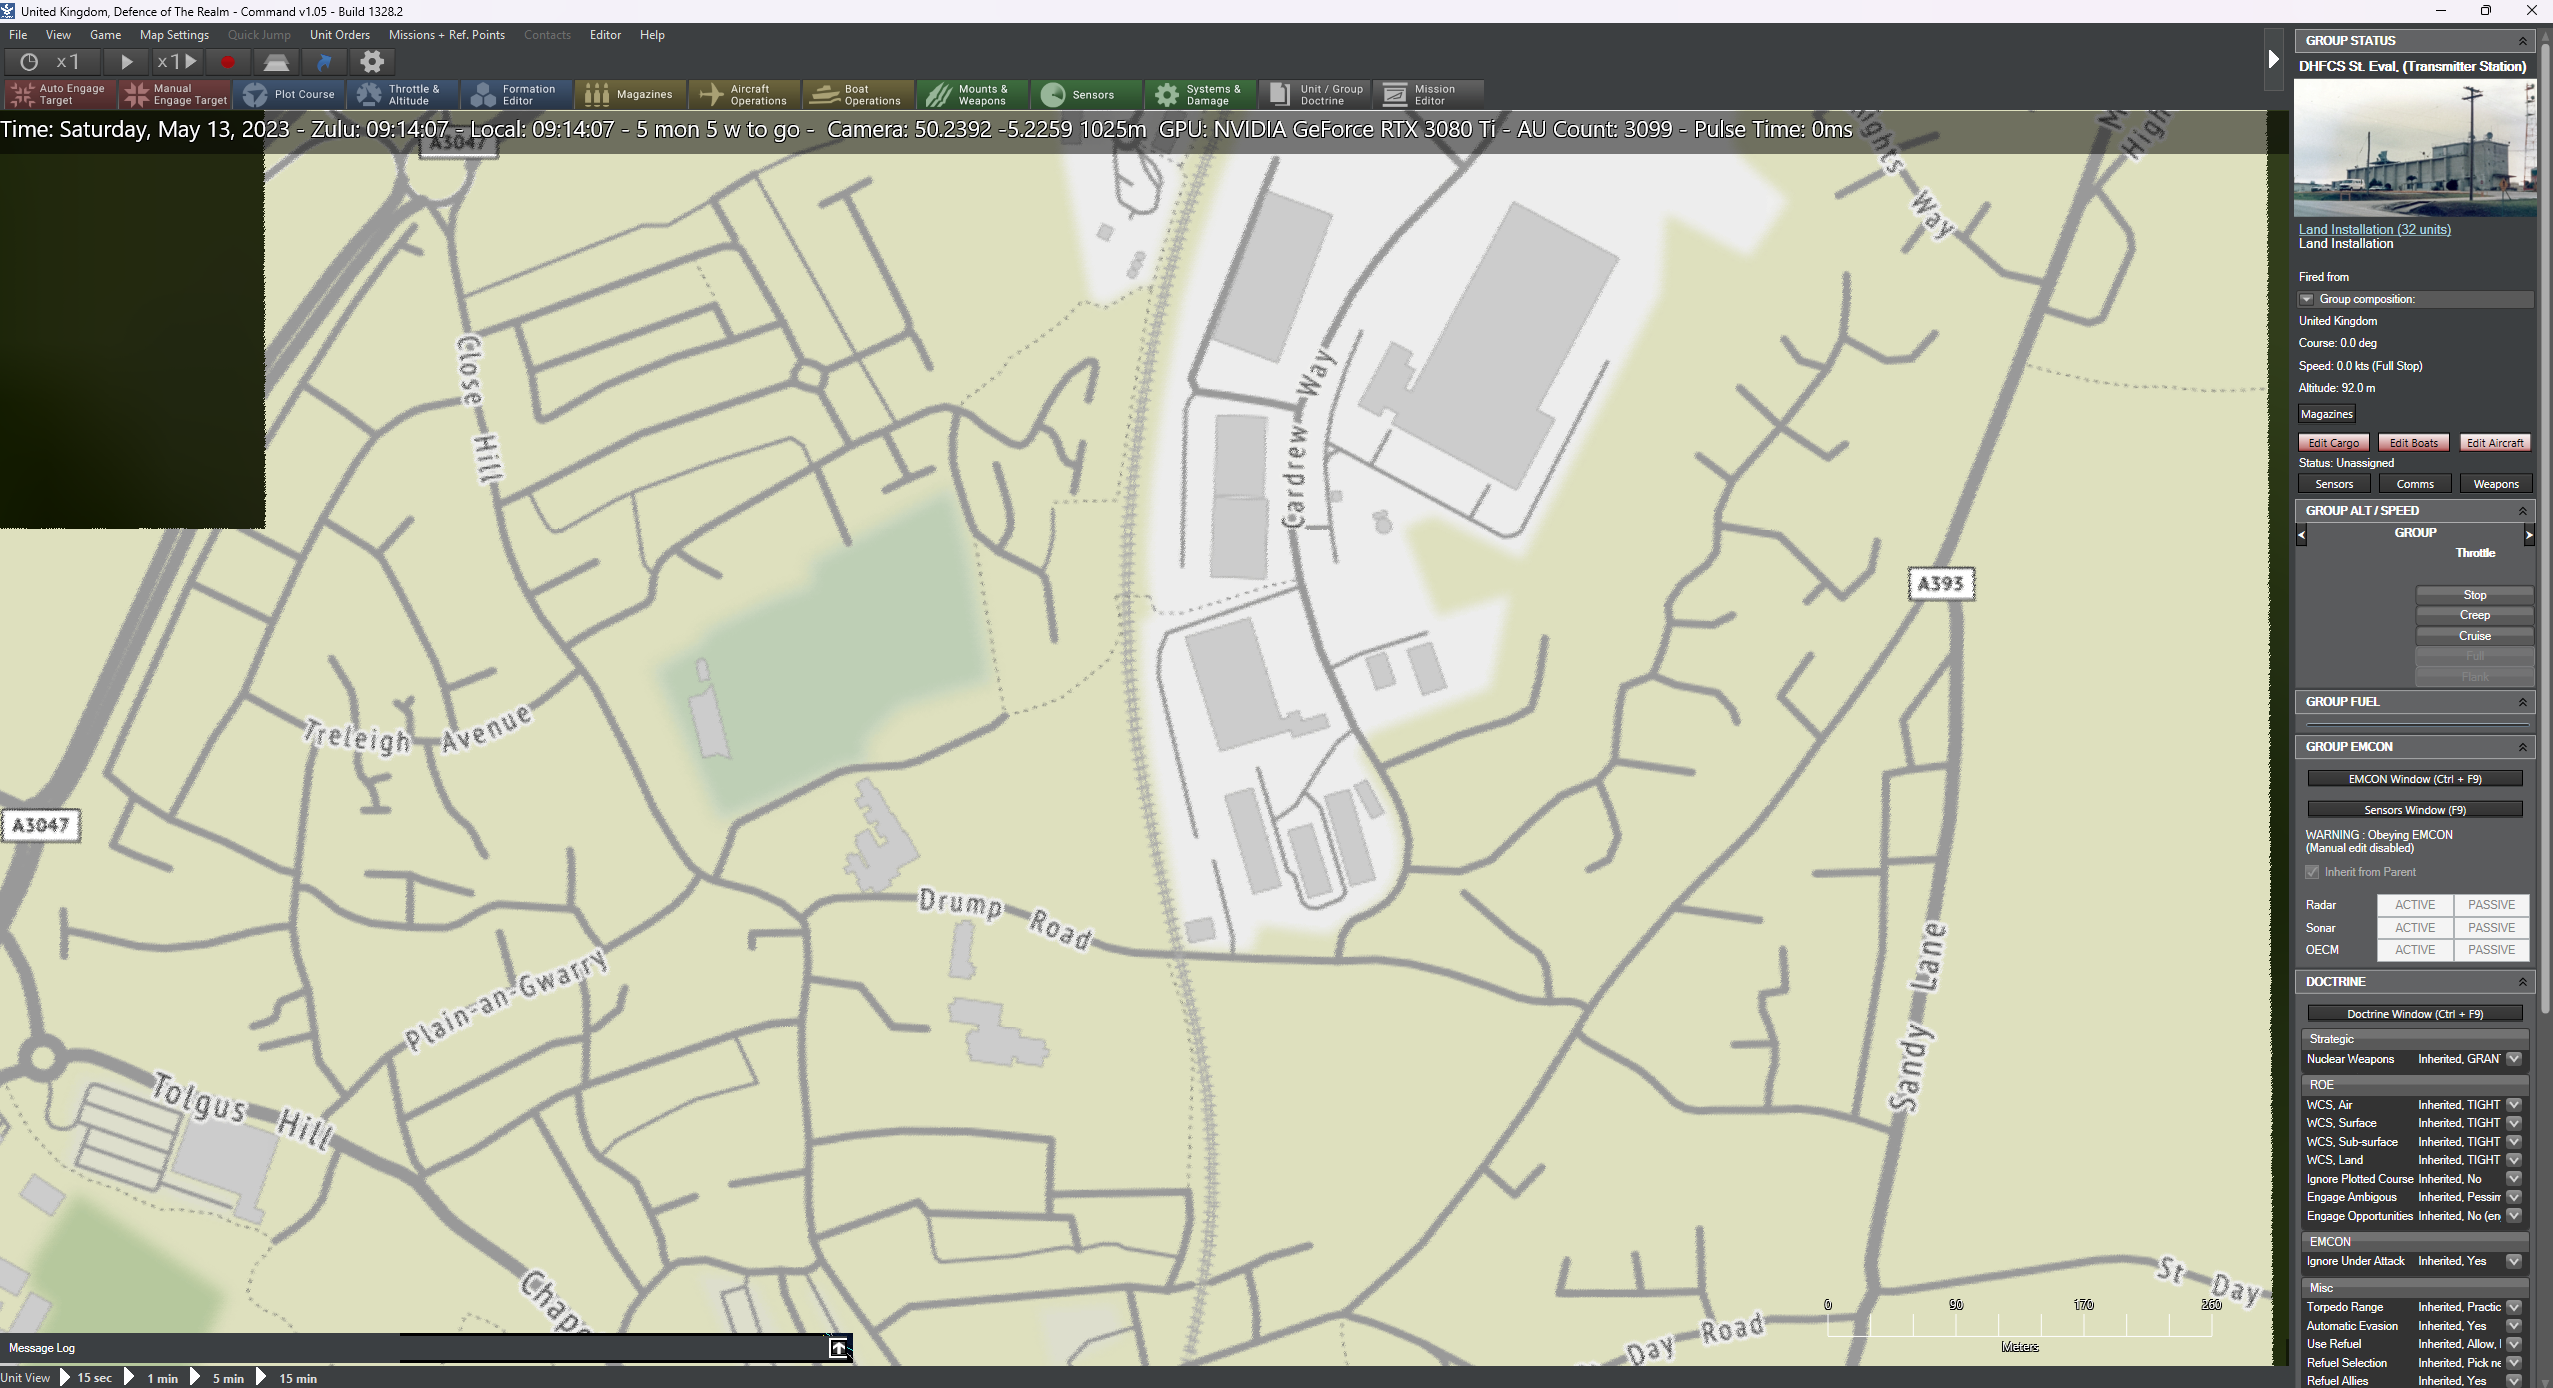The width and height of the screenshot is (2553, 1388).
Task: Set Sonar EMCON to PASSIVE
Action: click(2490, 928)
